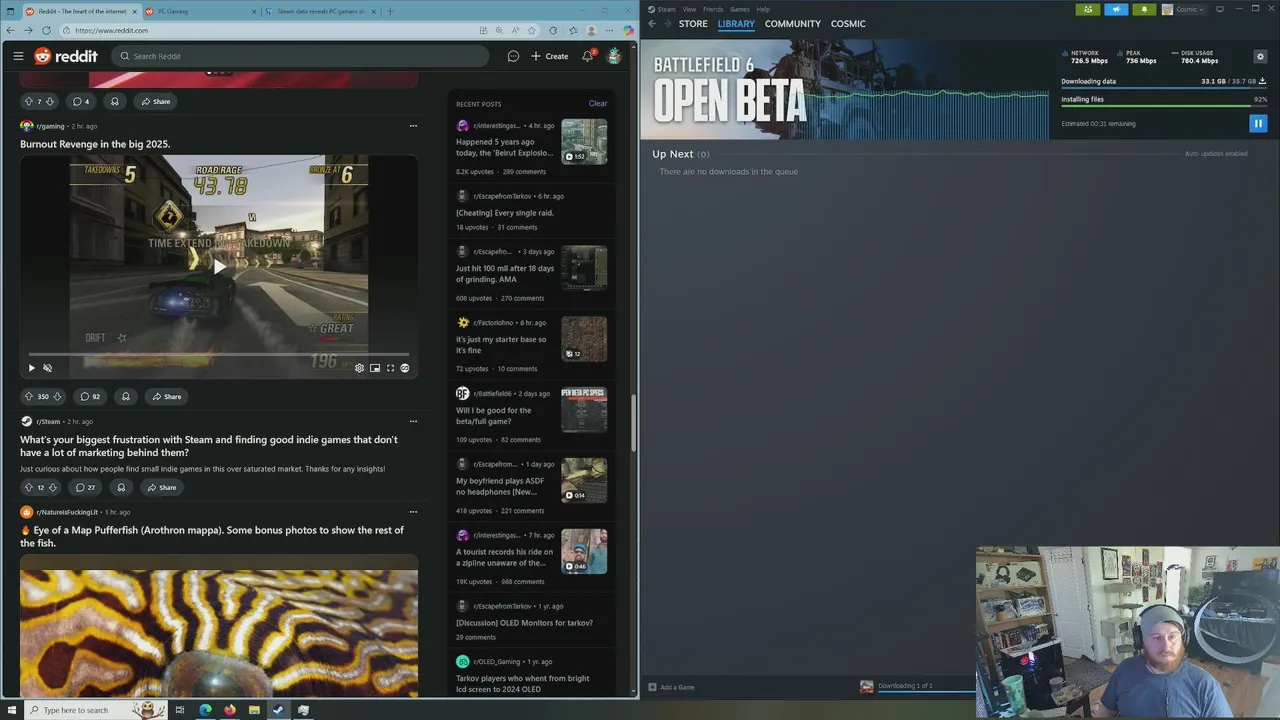Switch to Steam STORE tab

coord(693,23)
